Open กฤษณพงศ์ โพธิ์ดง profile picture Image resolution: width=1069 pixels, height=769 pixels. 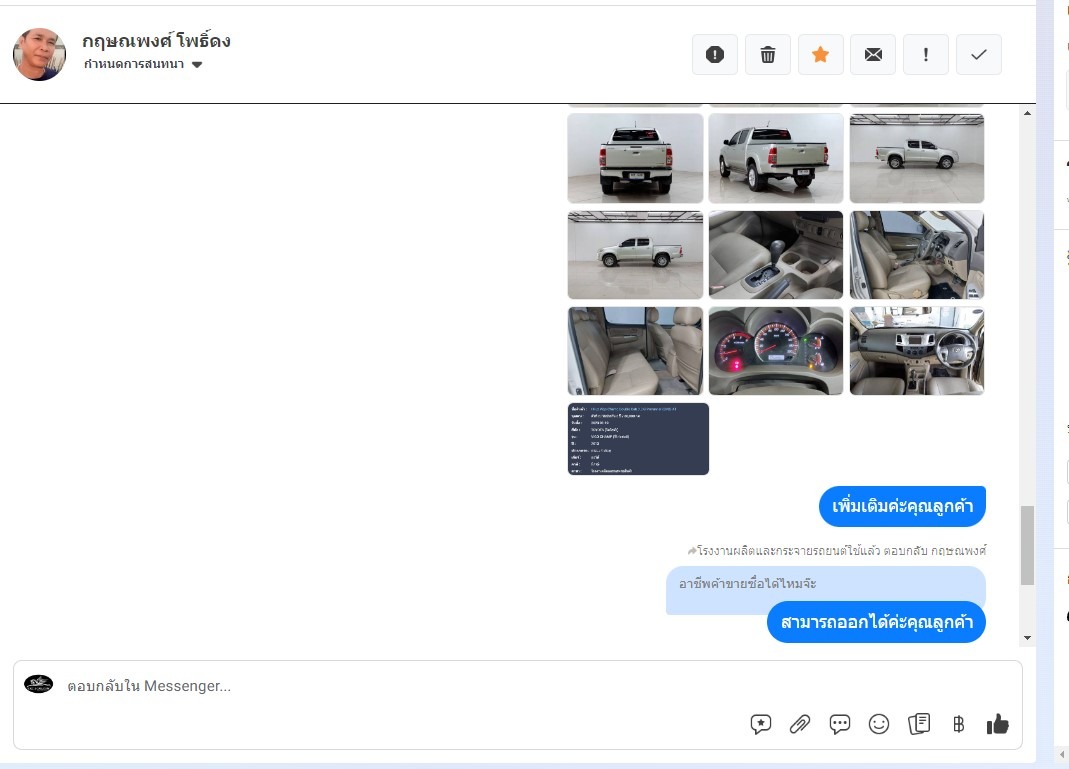(40, 55)
